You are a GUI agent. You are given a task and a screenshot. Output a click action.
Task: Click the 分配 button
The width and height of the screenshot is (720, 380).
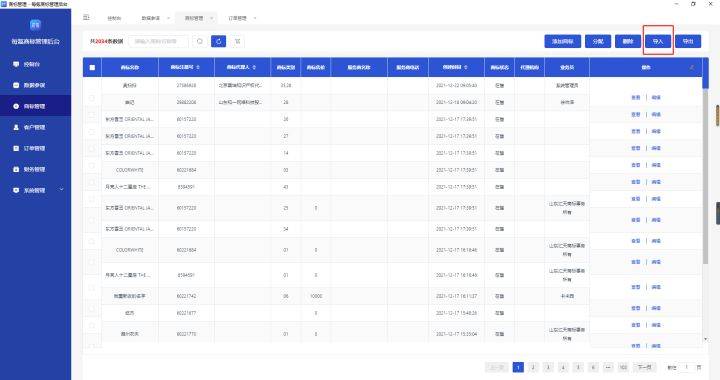598,41
